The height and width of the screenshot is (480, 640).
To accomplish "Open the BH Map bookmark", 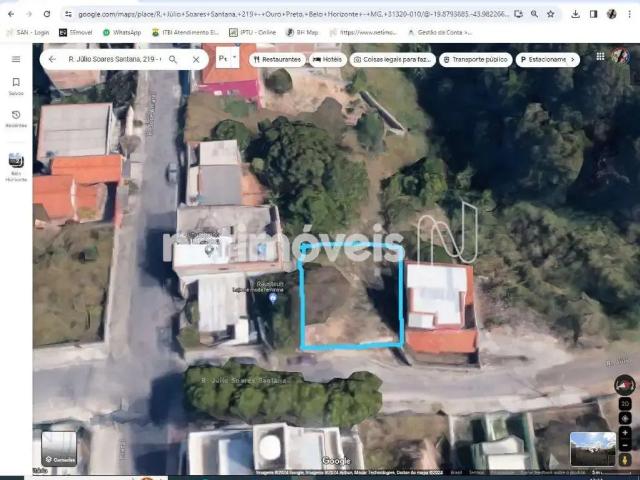I will 302,32.
